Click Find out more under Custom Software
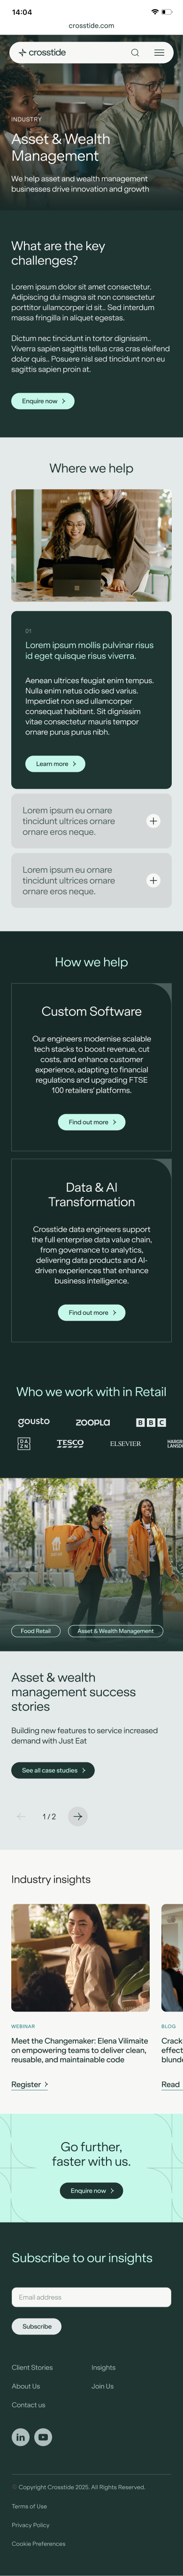Viewport: 183px width, 2576px height. pyautogui.click(x=92, y=1122)
